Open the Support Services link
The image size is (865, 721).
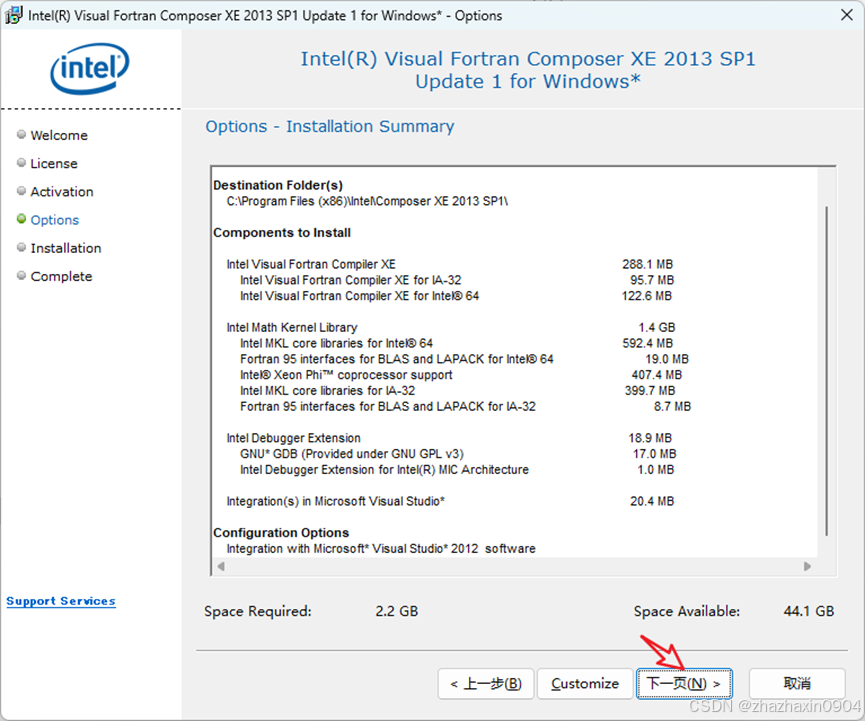coord(61,601)
